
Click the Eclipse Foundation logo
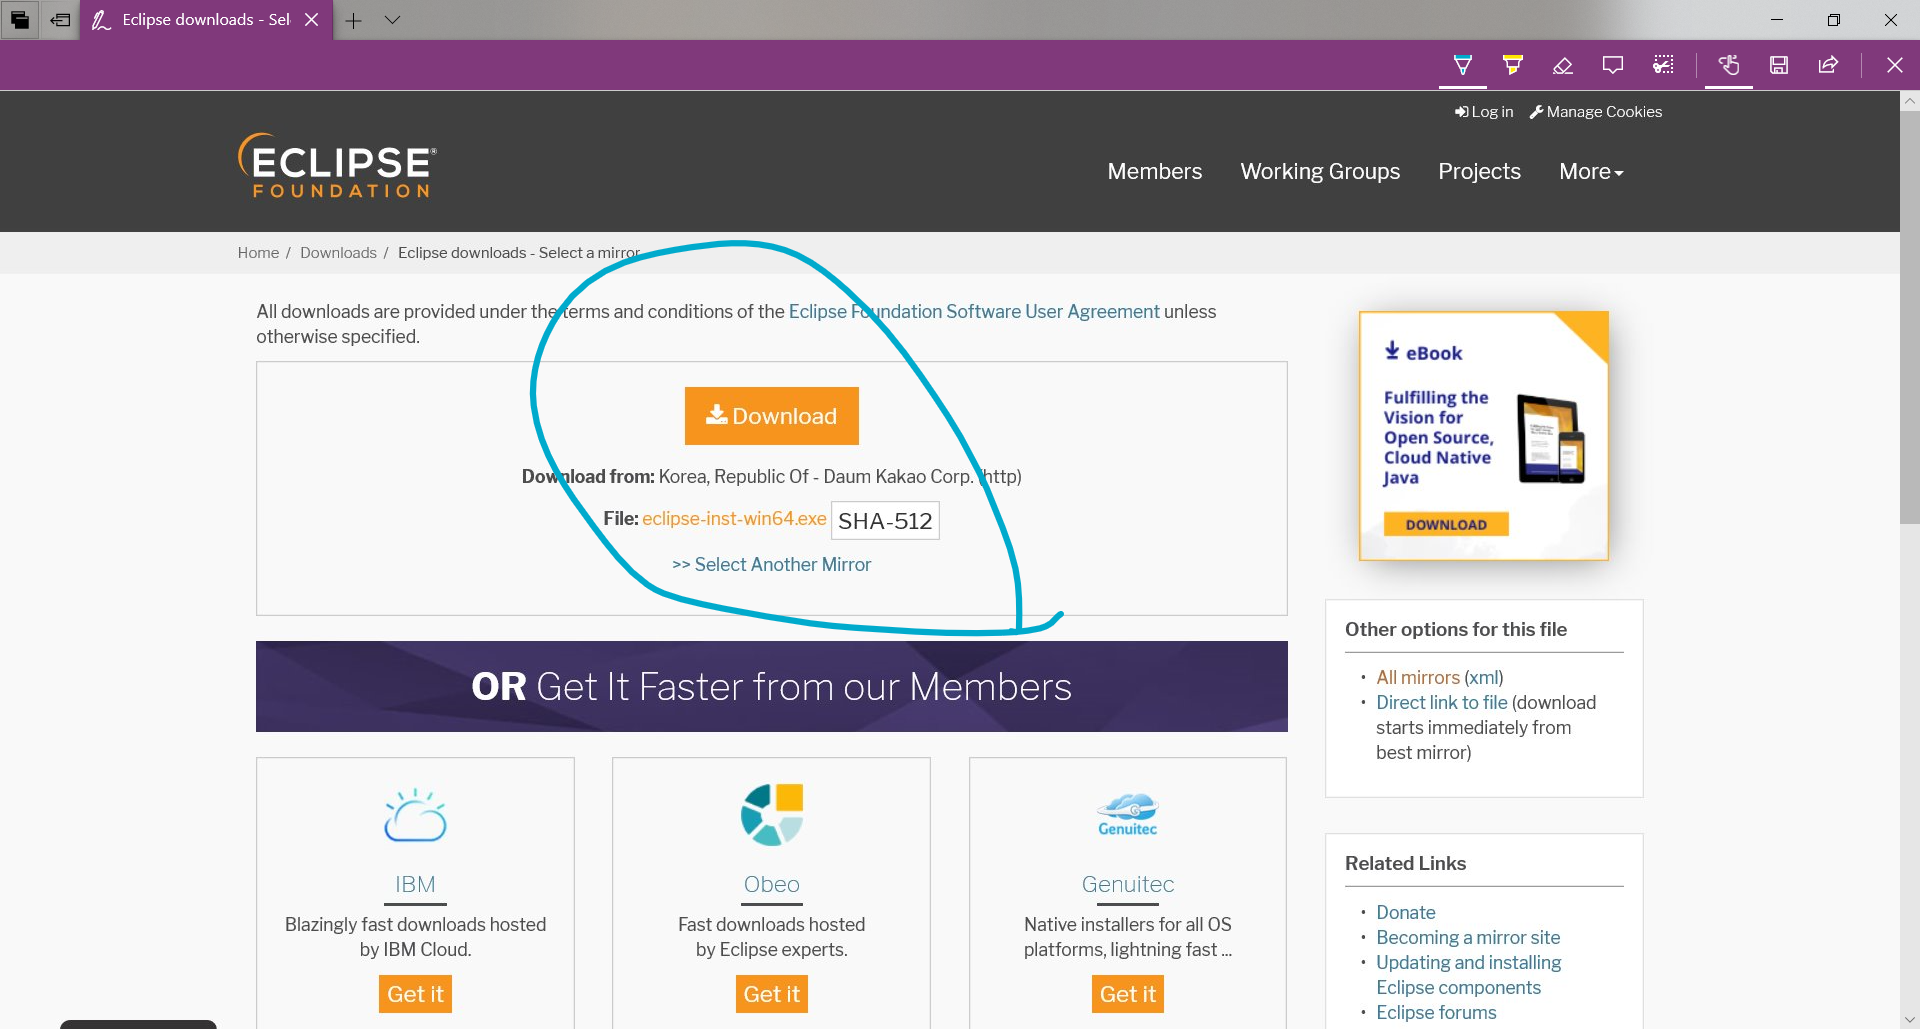337,165
